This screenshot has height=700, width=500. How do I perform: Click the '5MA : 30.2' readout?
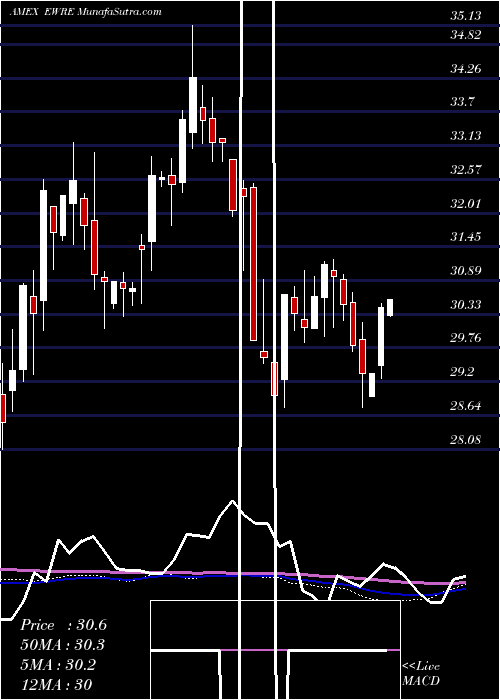coord(58,665)
